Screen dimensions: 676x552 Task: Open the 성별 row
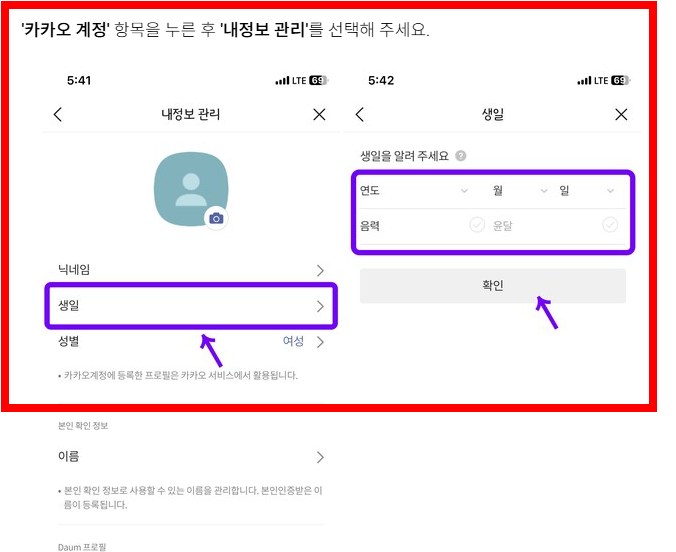191,342
